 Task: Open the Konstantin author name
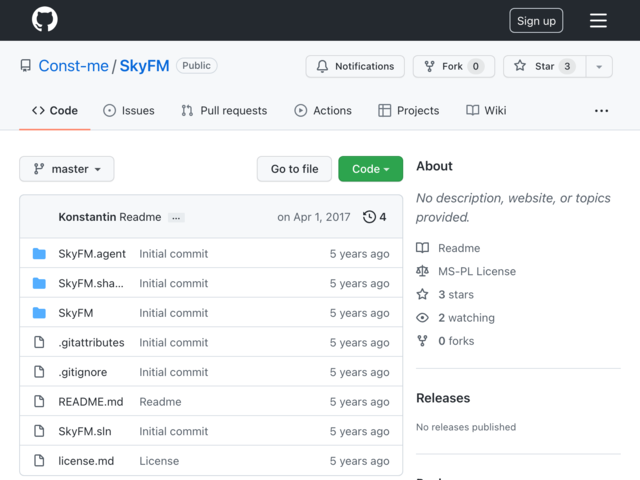coord(87,217)
